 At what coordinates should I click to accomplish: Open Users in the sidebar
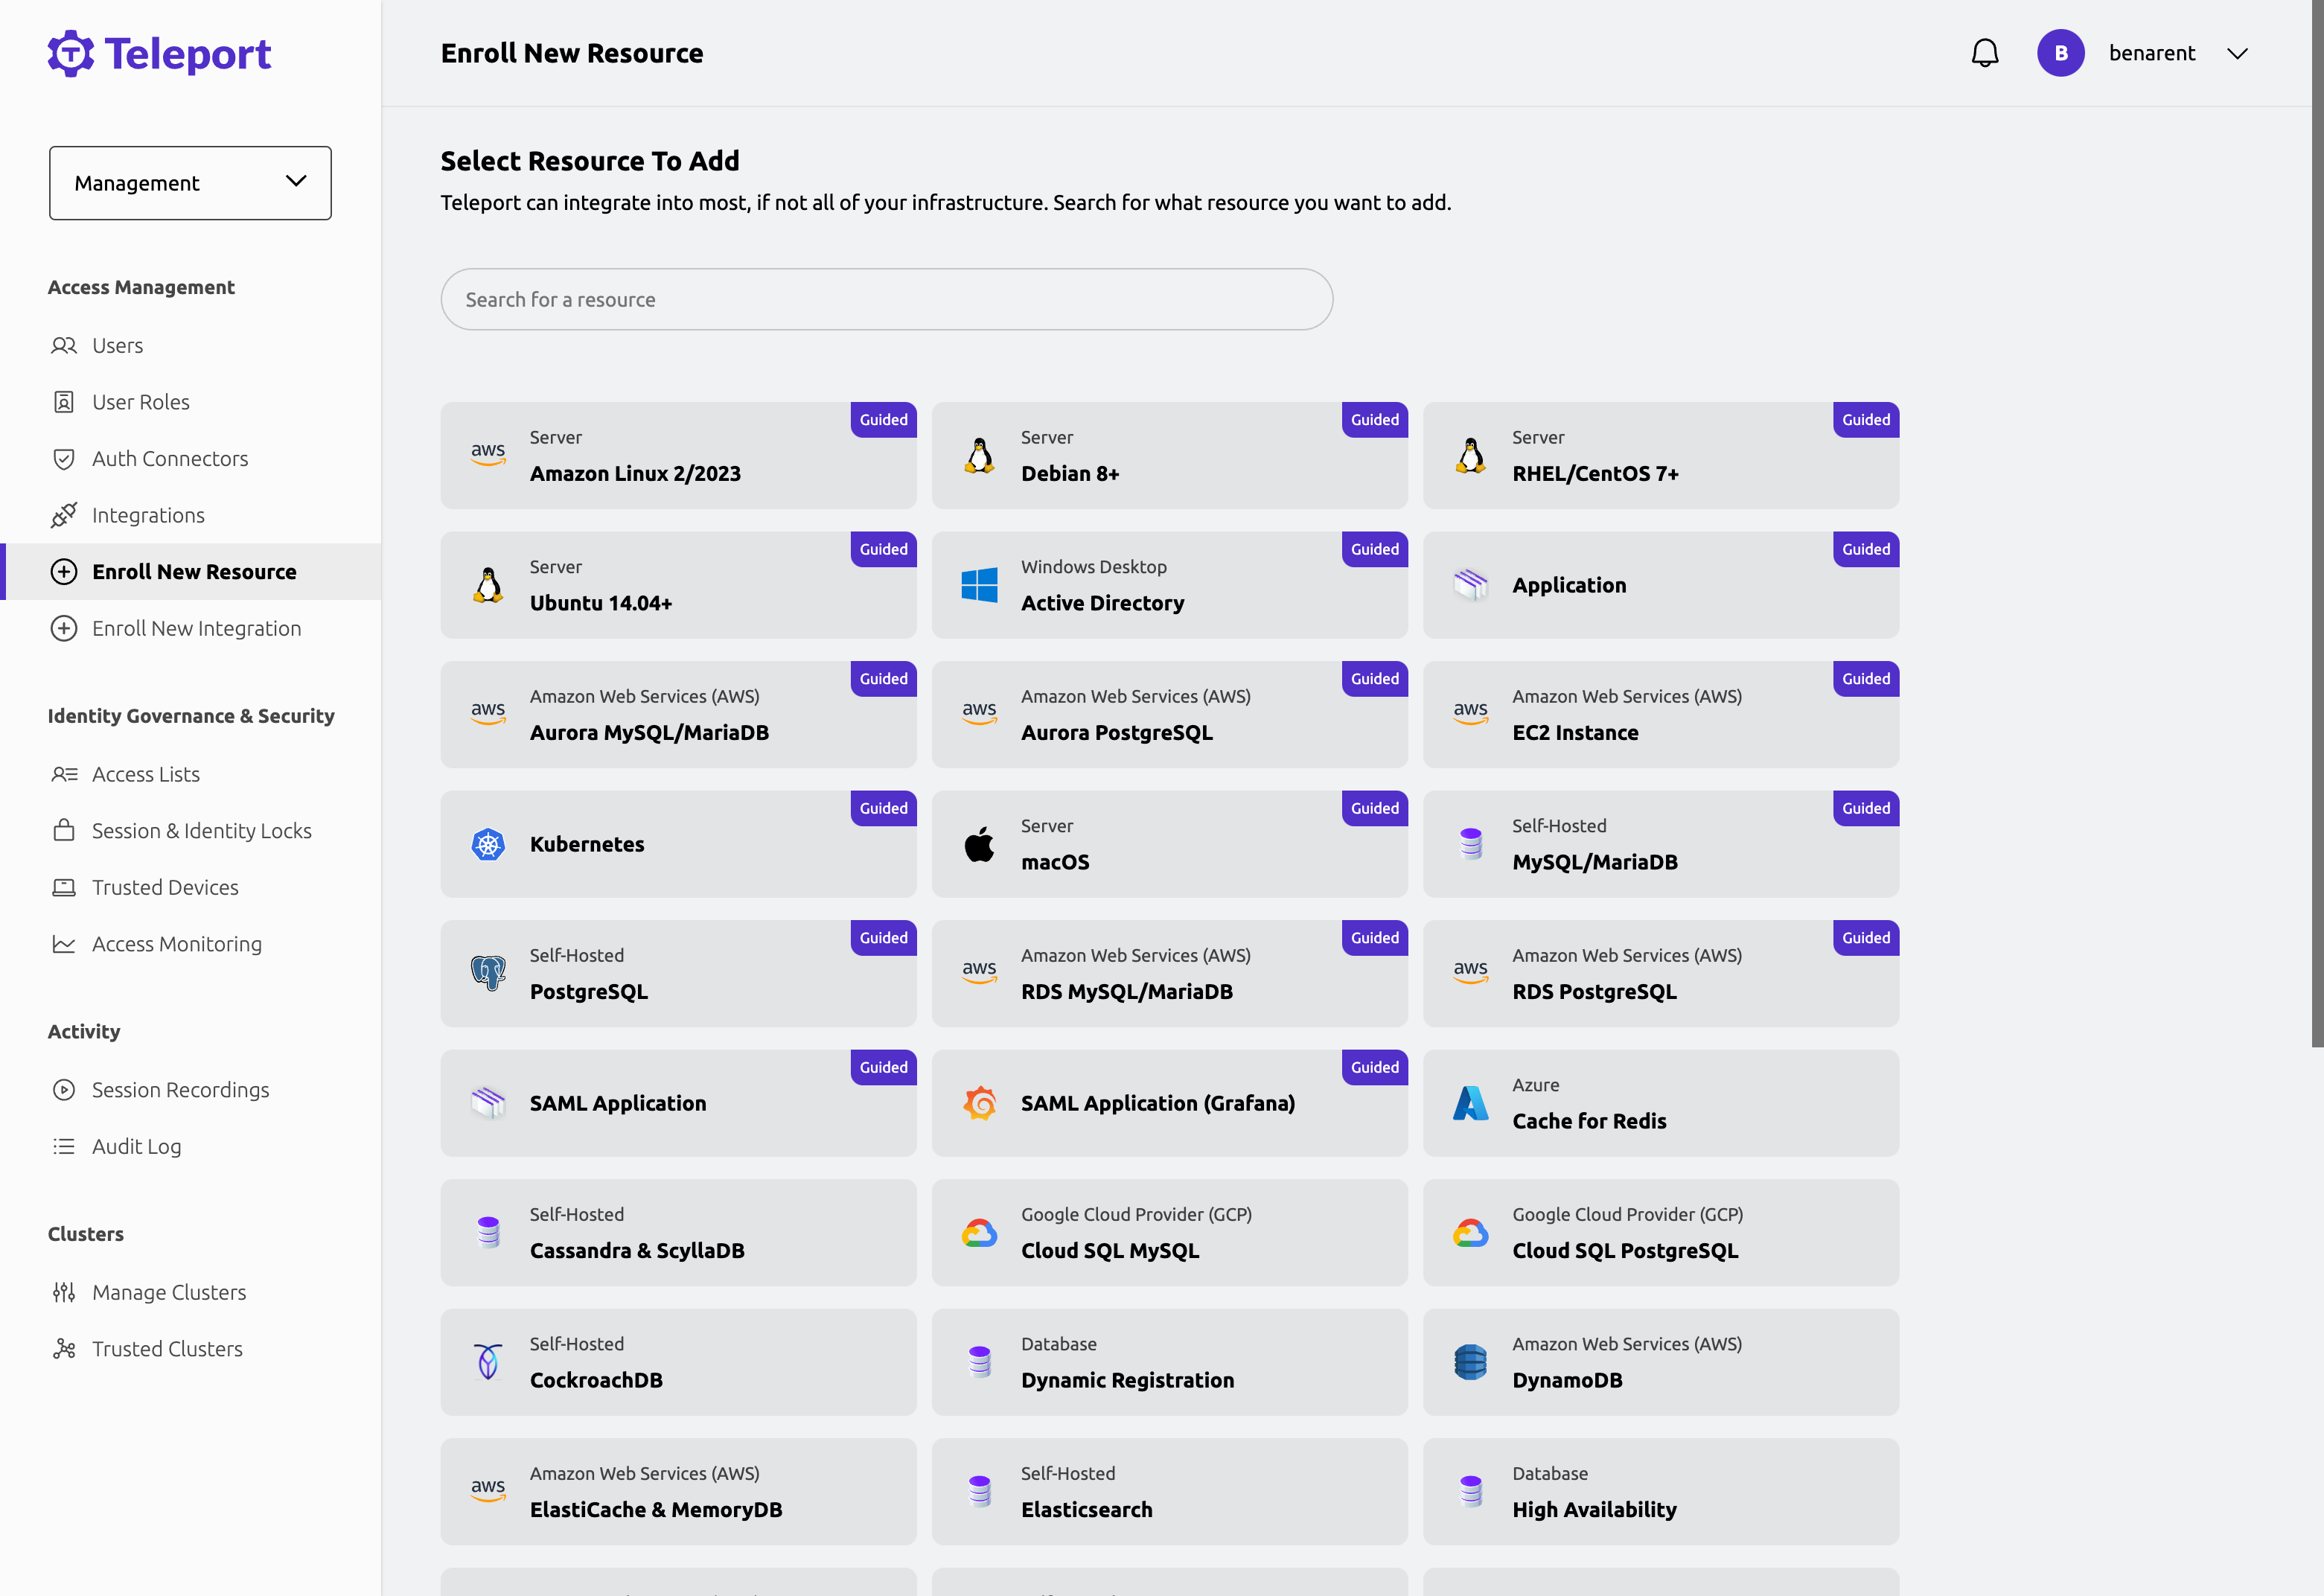117,346
